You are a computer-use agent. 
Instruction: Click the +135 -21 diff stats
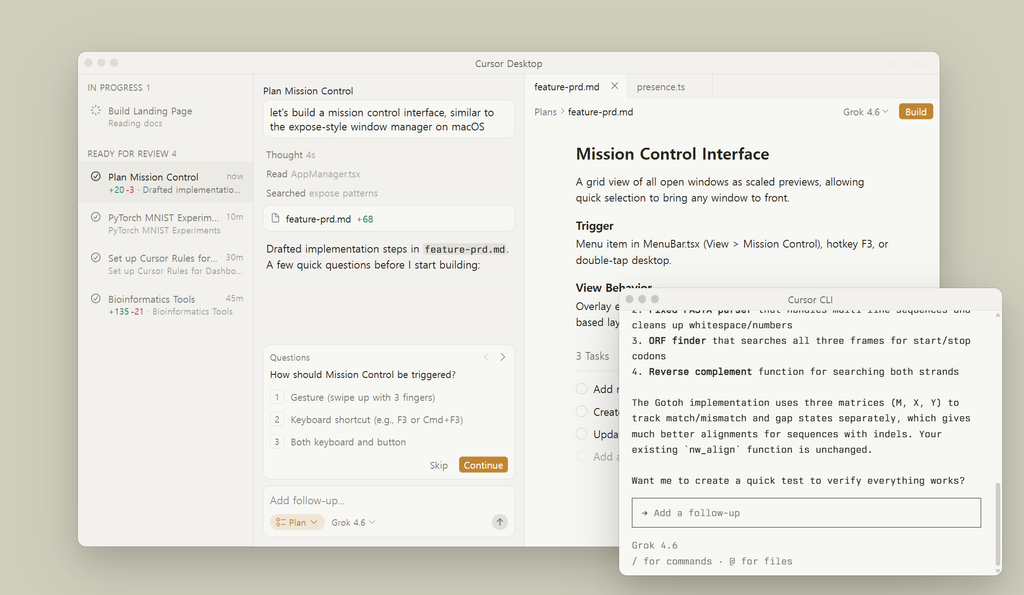pos(126,312)
